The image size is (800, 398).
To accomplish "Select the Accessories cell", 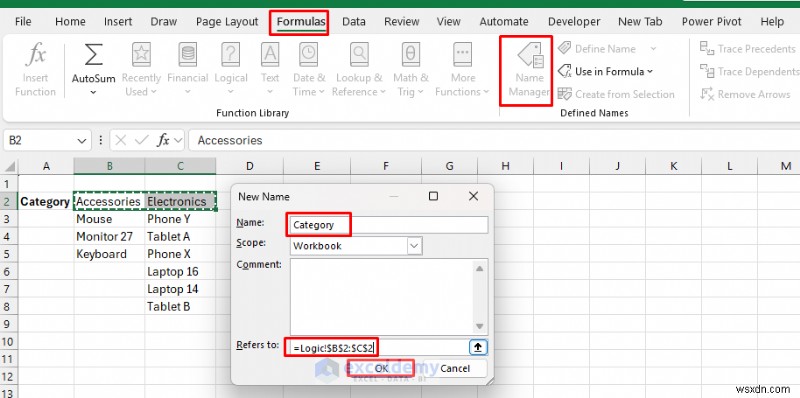I will coord(109,202).
